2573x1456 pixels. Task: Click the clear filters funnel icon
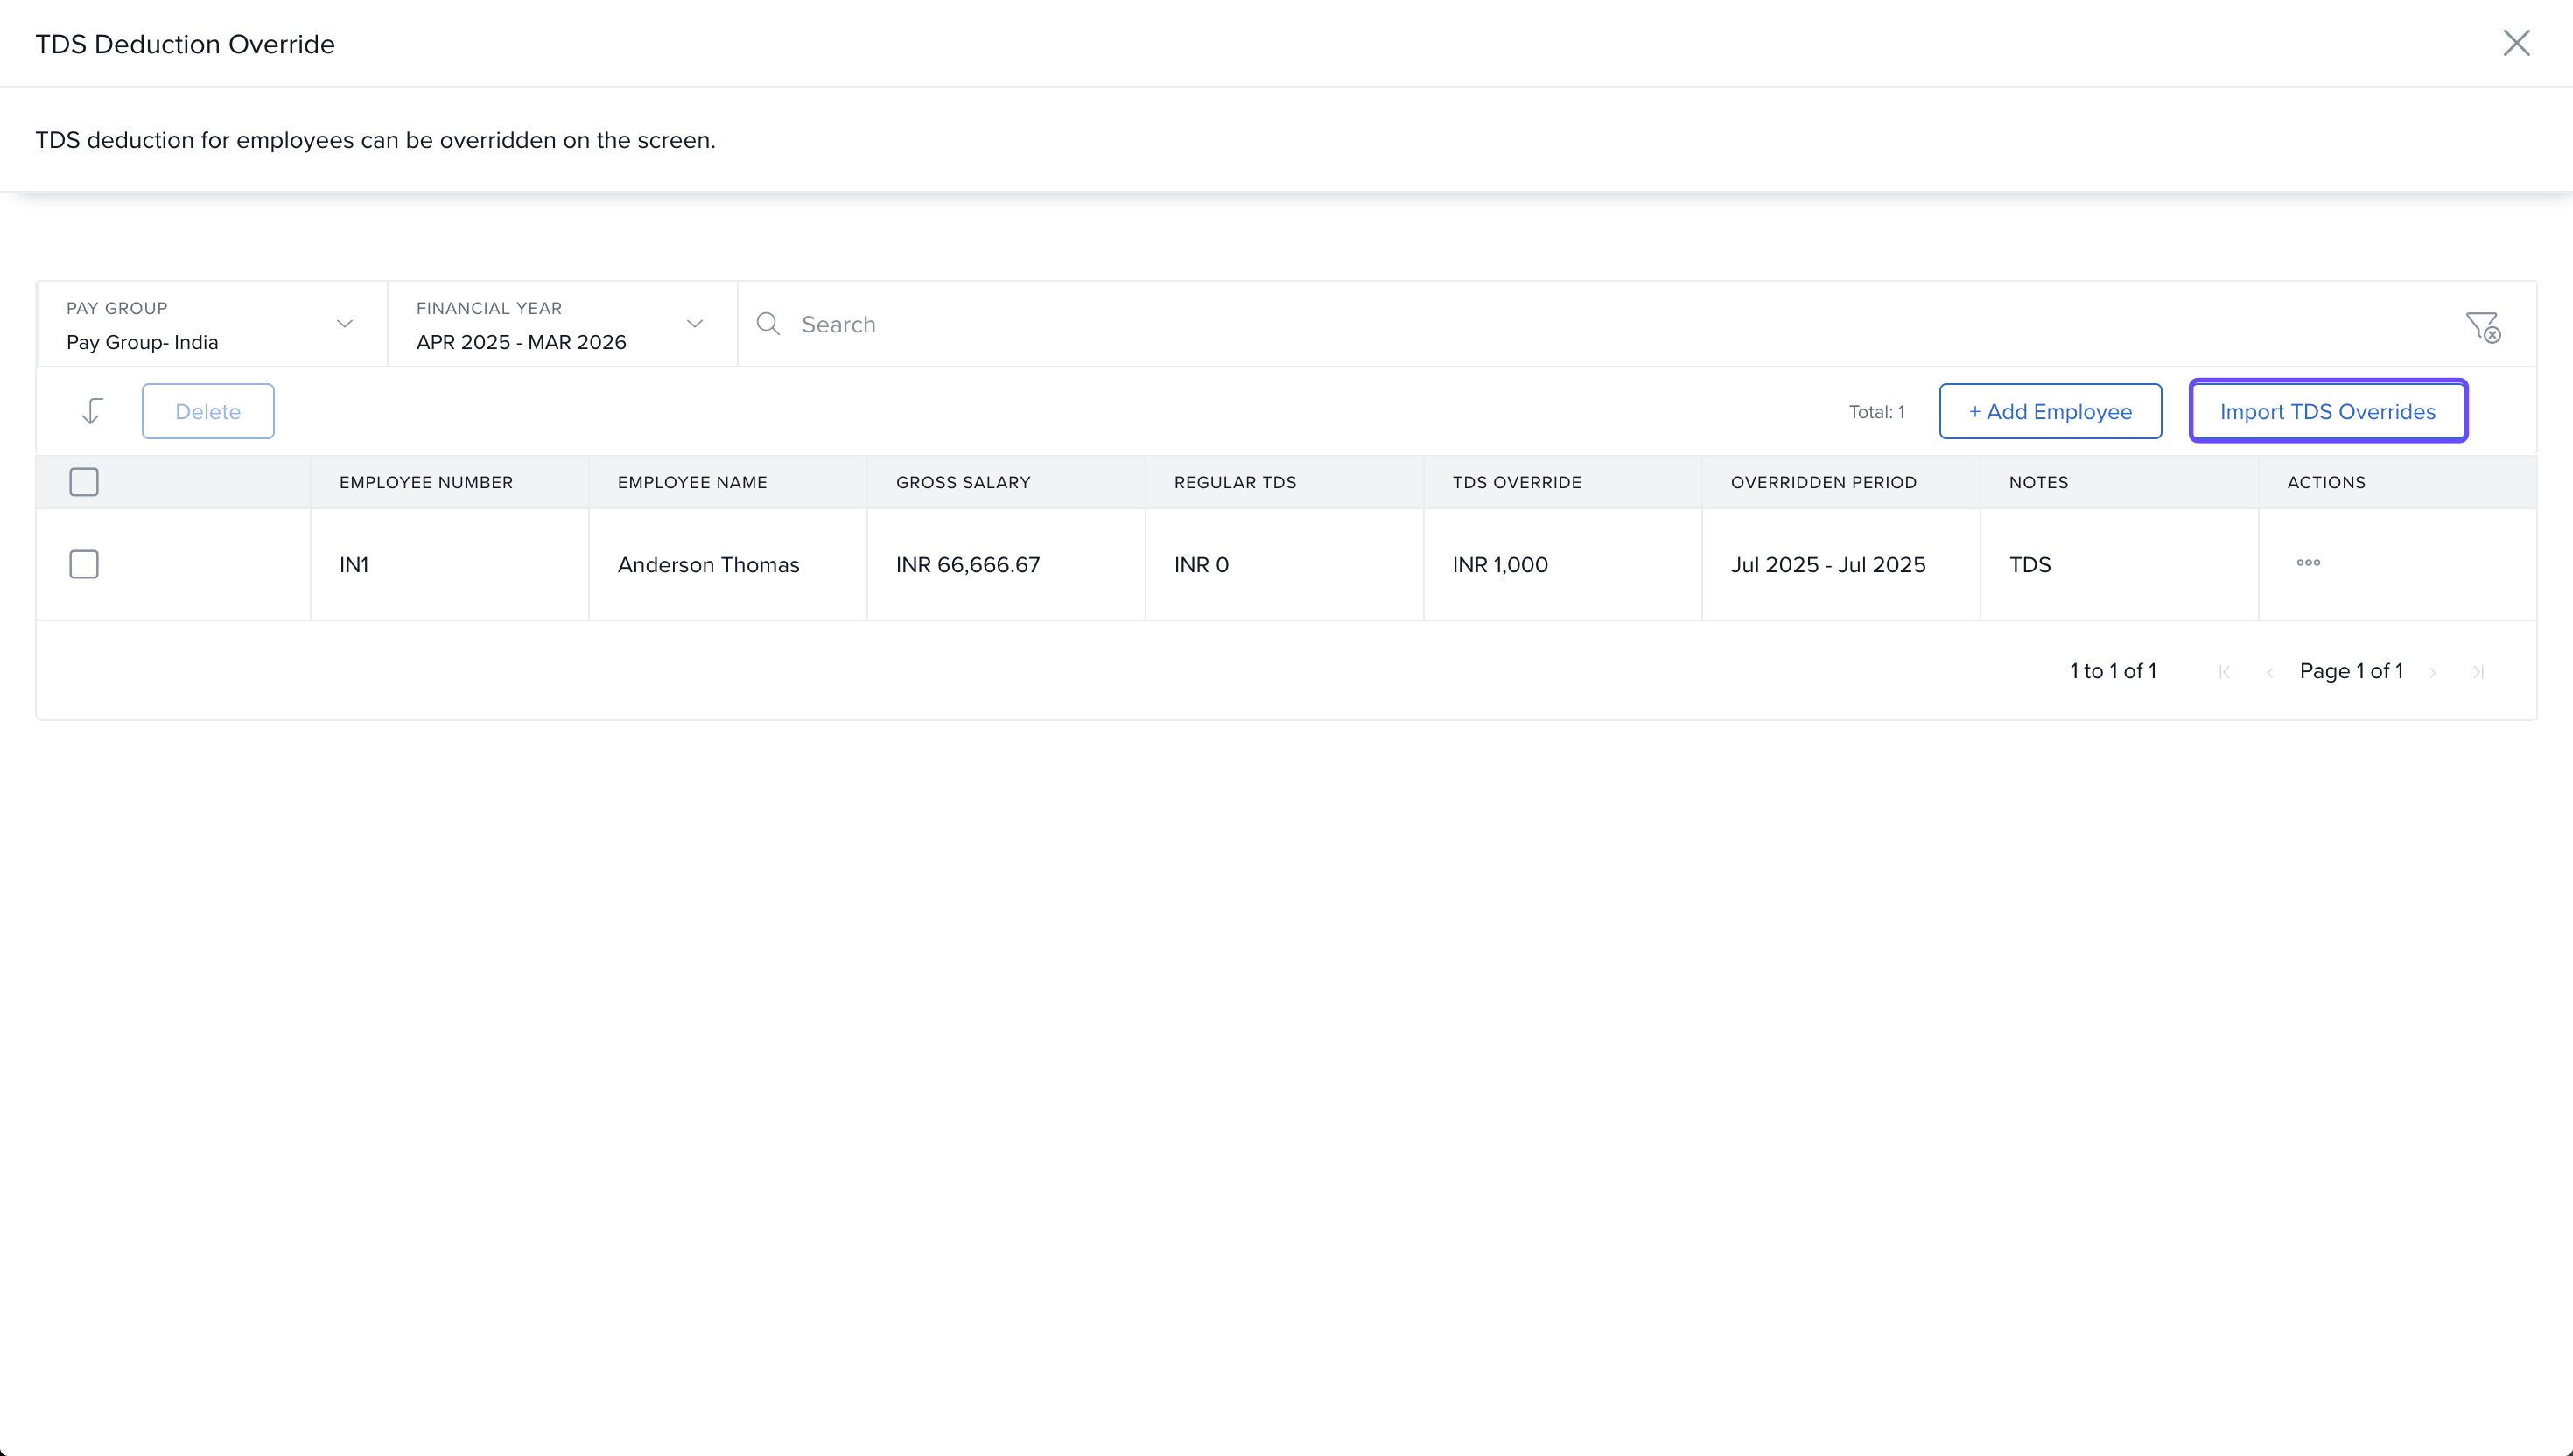2482,326
